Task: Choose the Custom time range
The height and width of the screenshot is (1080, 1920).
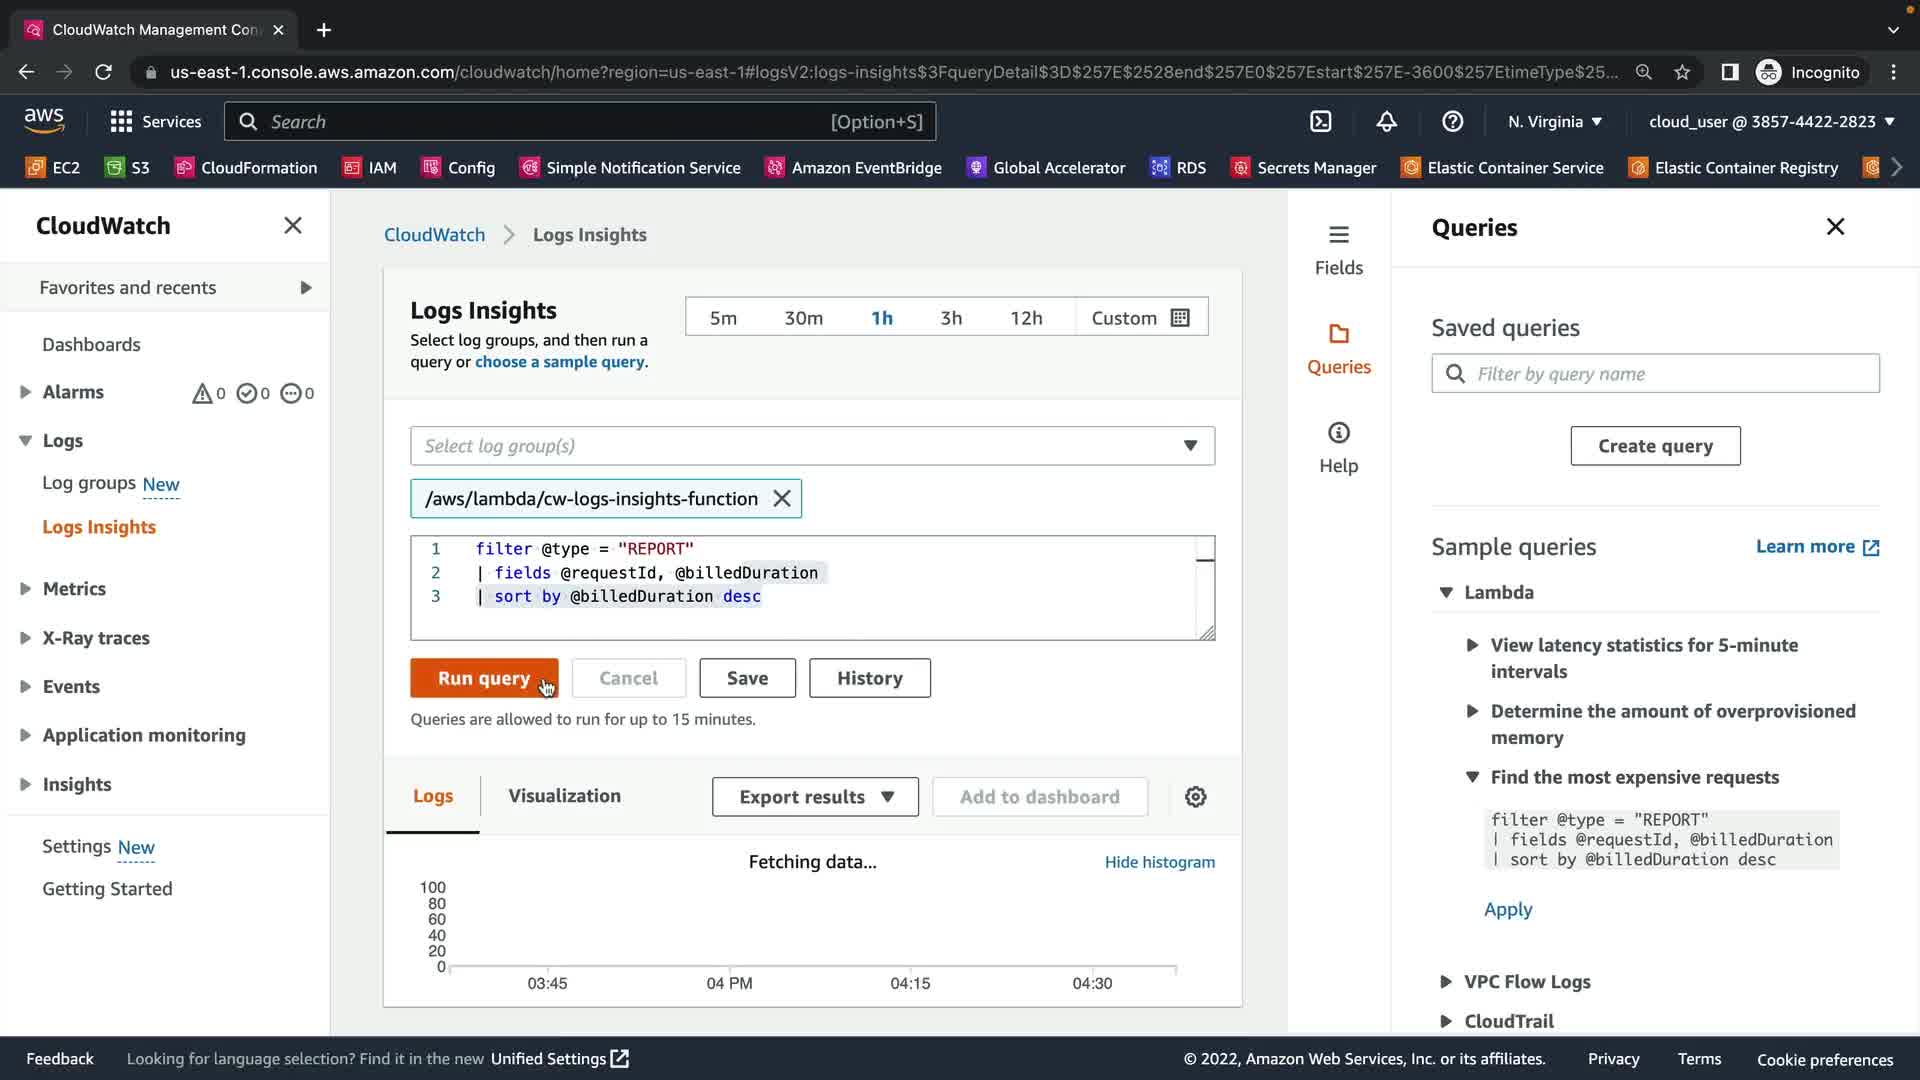Action: click(1140, 317)
